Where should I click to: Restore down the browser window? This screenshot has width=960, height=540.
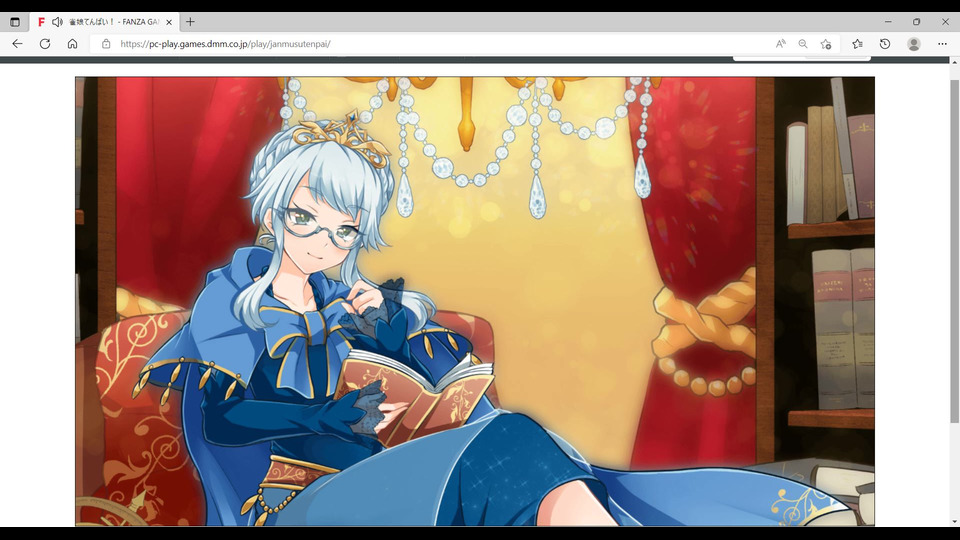917,22
